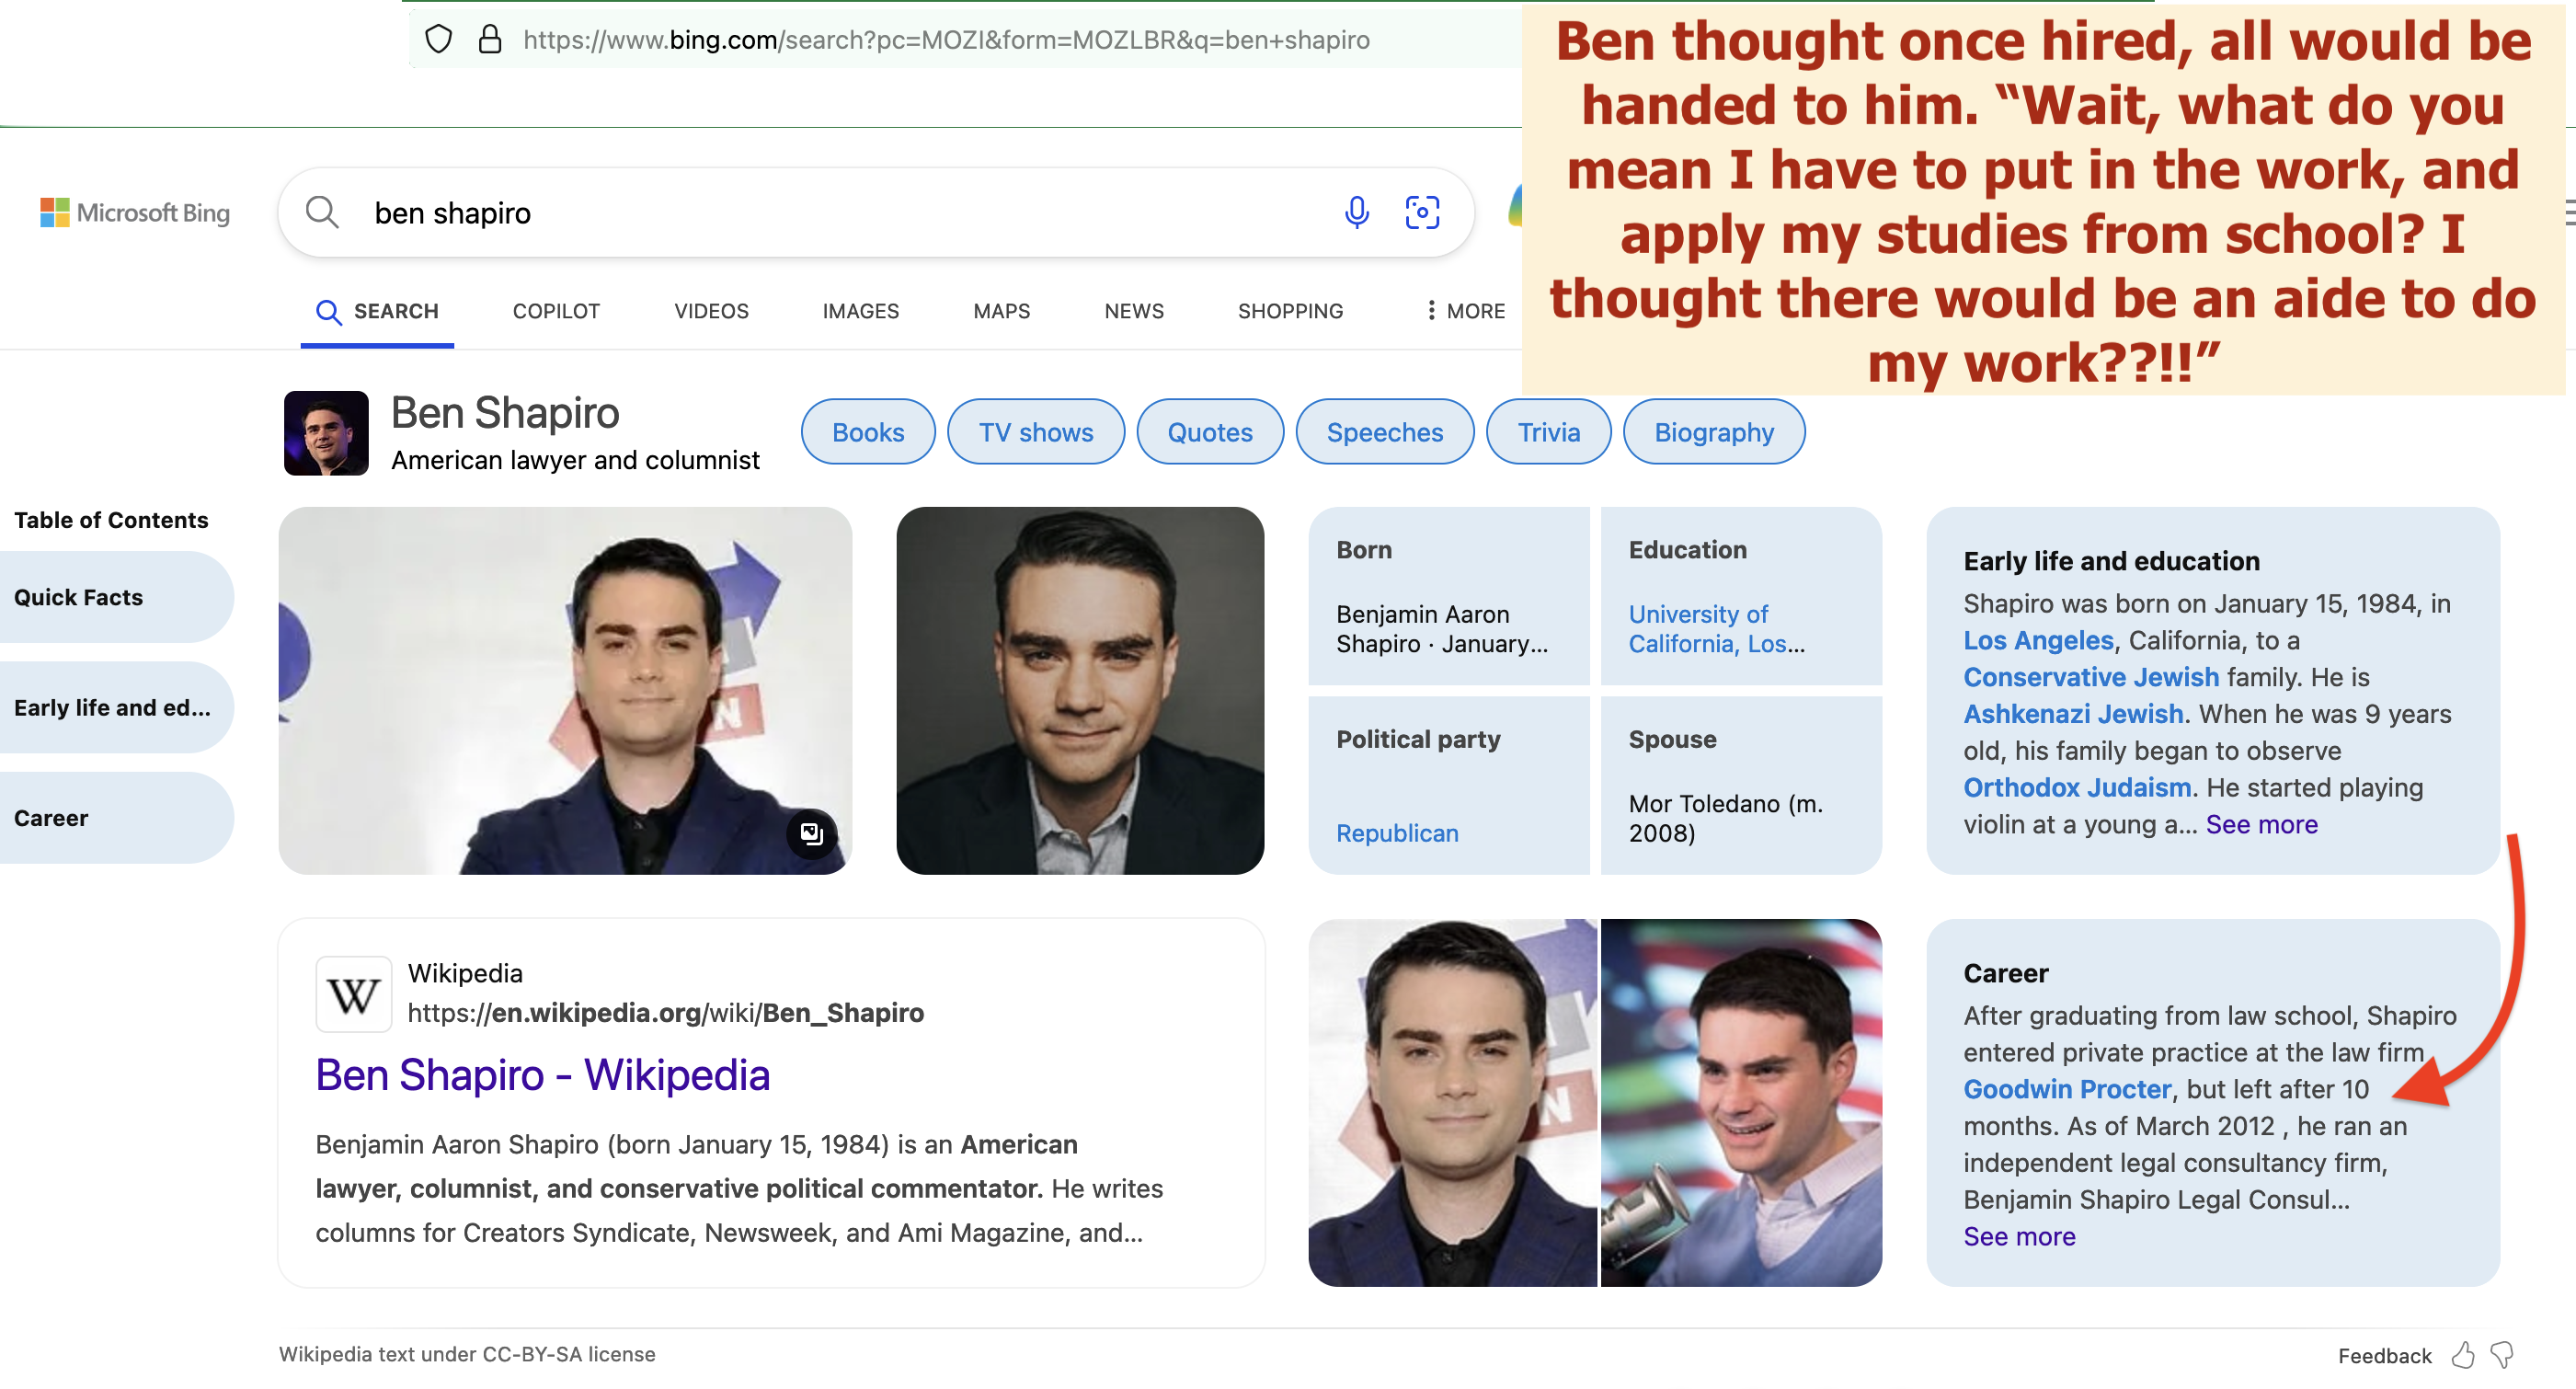
Task: Click the shield tracking protection icon
Action: (x=438, y=39)
